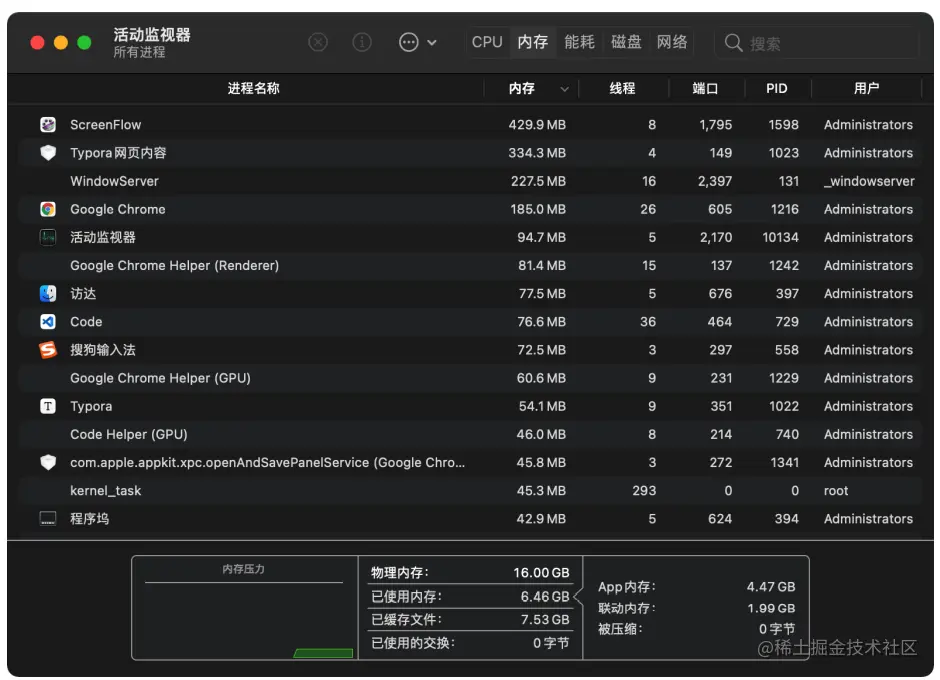Open the 网络 tab
The width and height of the screenshot is (940, 680).
click(x=671, y=42)
